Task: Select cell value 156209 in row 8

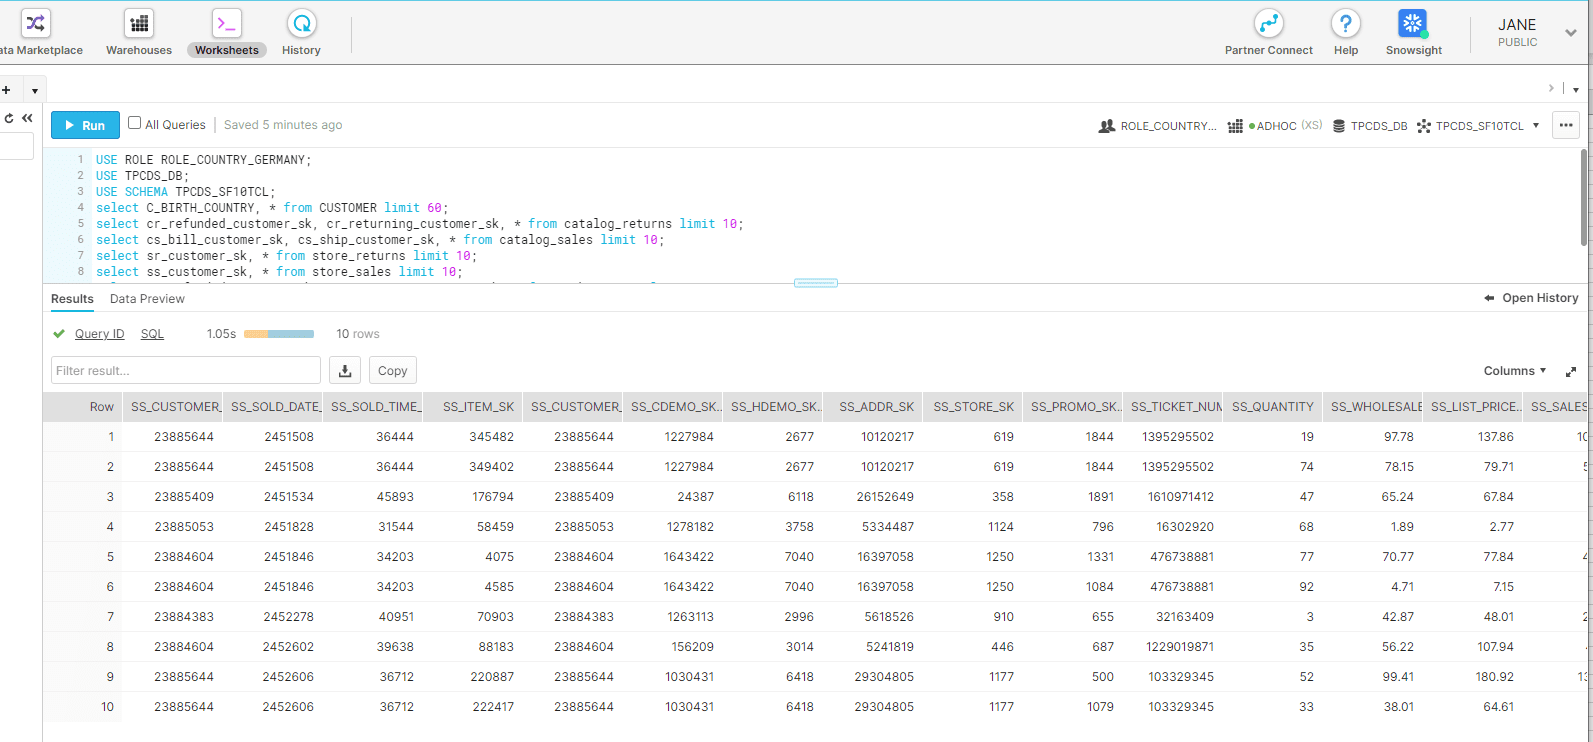Action: [x=693, y=647]
